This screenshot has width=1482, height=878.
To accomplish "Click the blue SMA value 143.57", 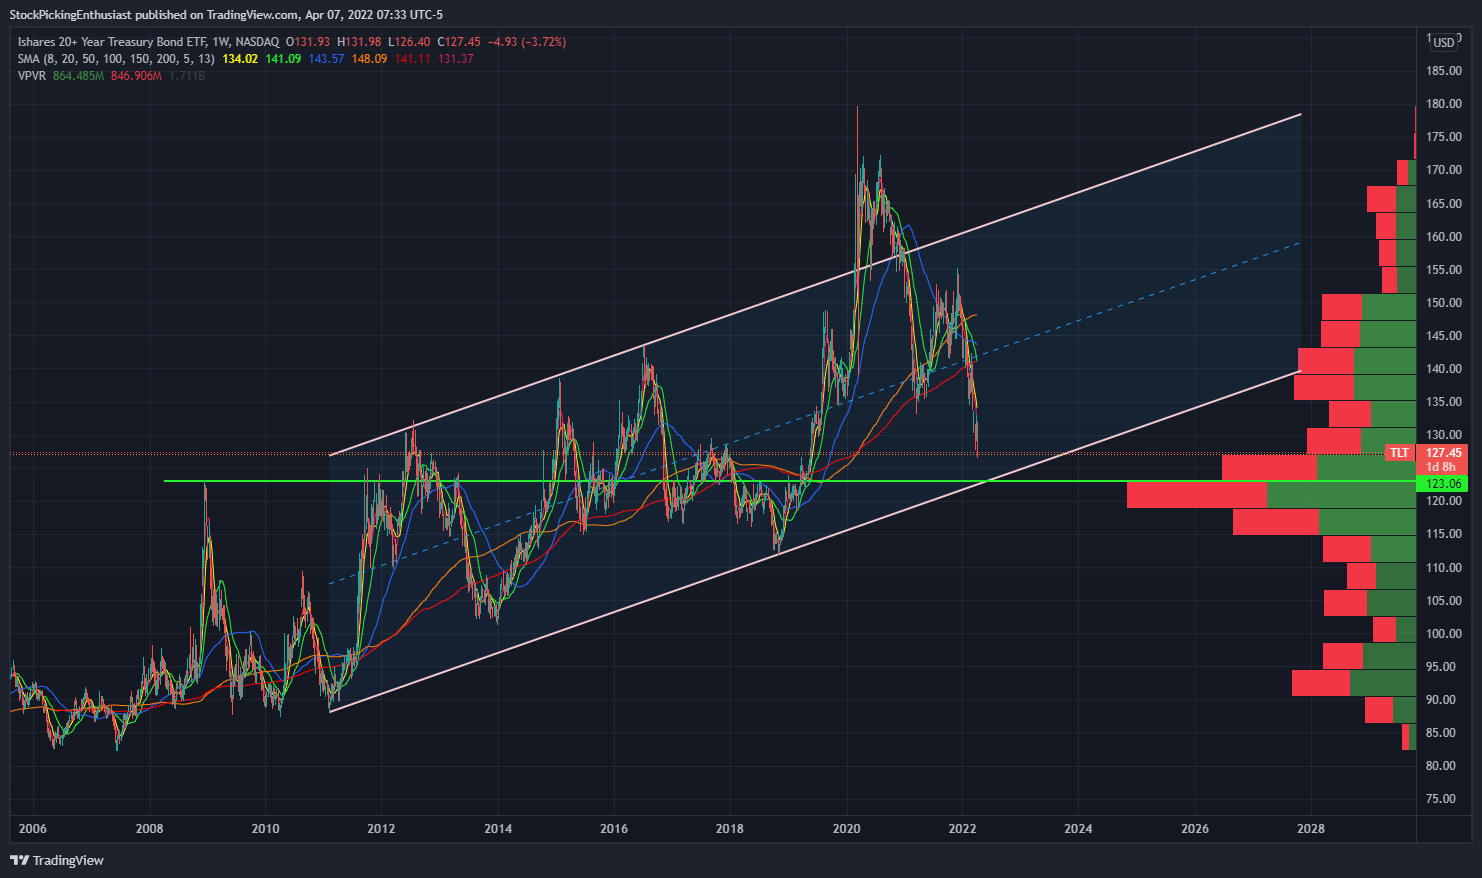I will pos(326,59).
